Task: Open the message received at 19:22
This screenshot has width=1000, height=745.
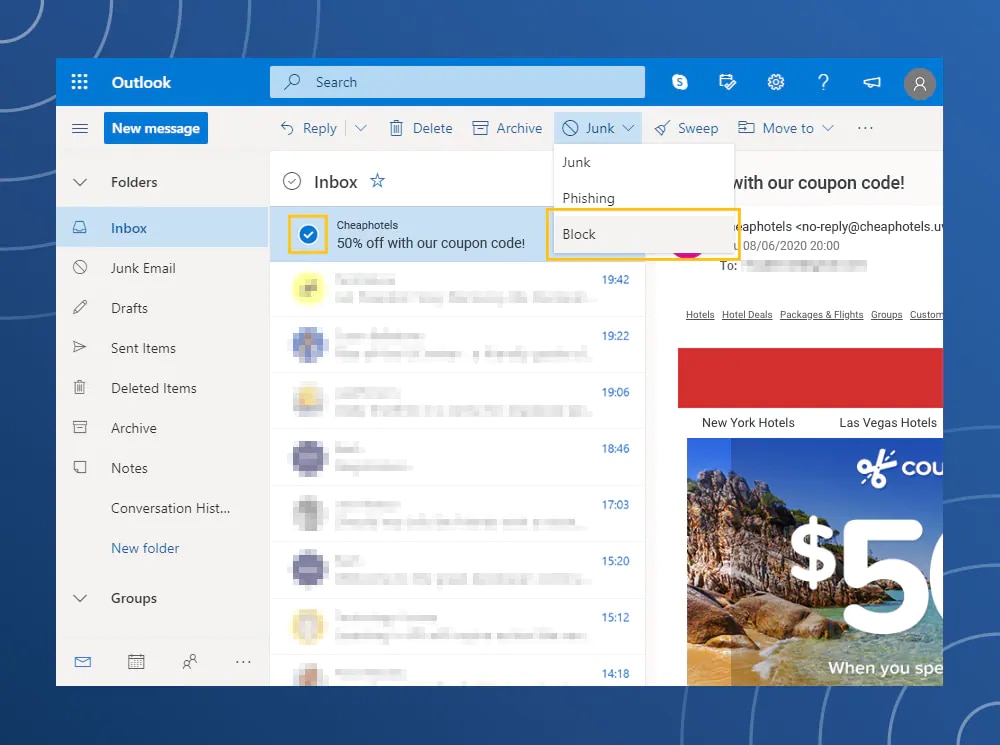Action: click(457, 345)
